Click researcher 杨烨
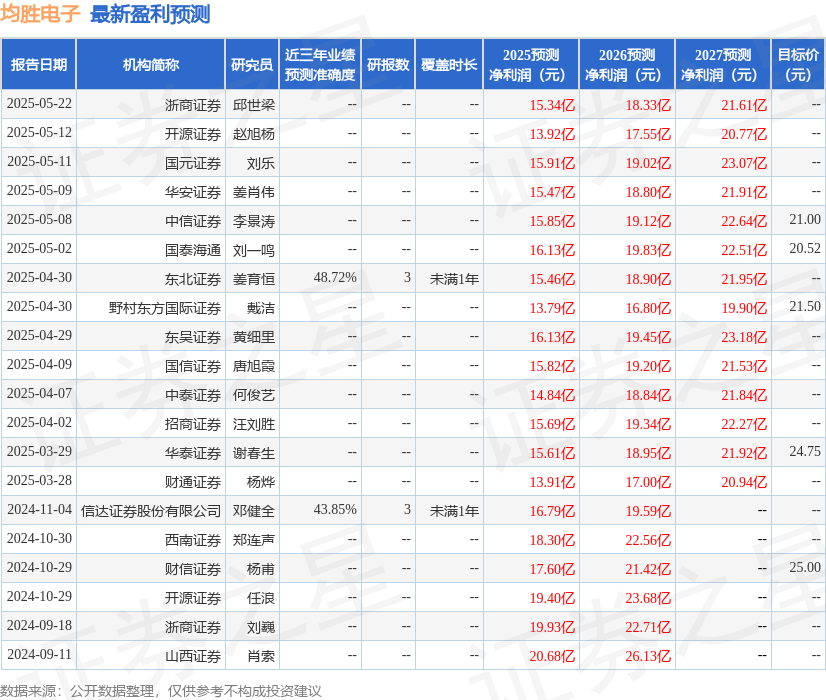The height and width of the screenshot is (700, 826). (x=261, y=482)
